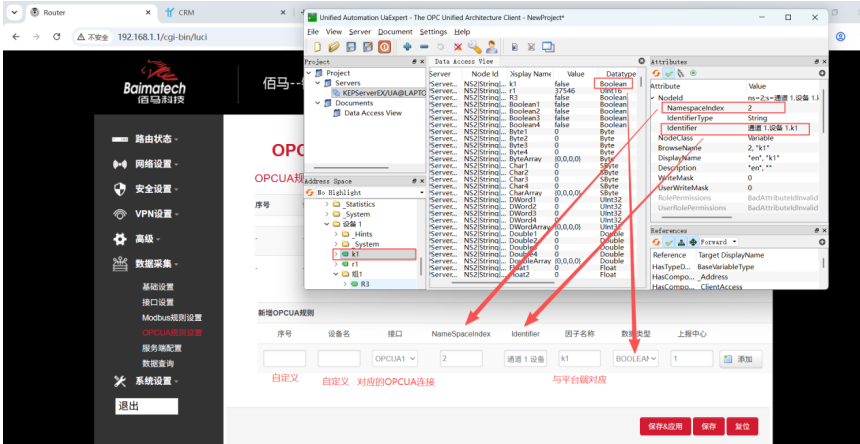
Task: Open the Settings menu in UaExpert
Action: 433,32
